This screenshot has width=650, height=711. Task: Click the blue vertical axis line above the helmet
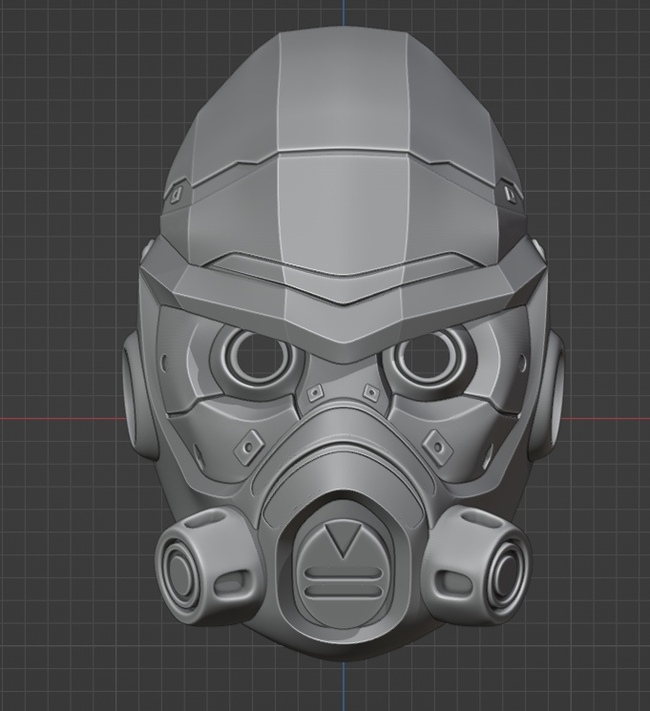[x=342, y=12]
